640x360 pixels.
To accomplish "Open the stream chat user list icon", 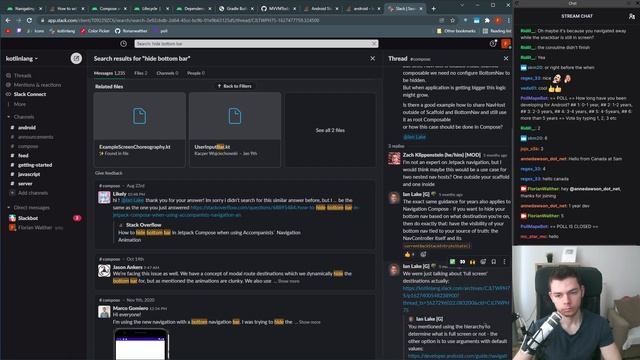I will pyautogui.click(x=632, y=16).
